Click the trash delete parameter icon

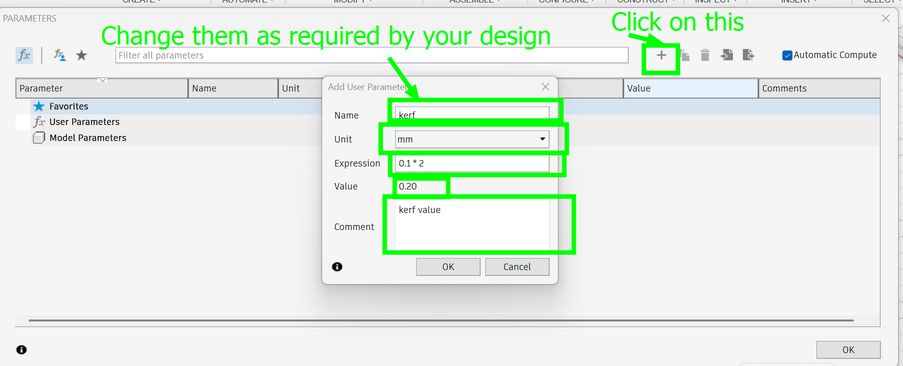pyautogui.click(x=705, y=55)
